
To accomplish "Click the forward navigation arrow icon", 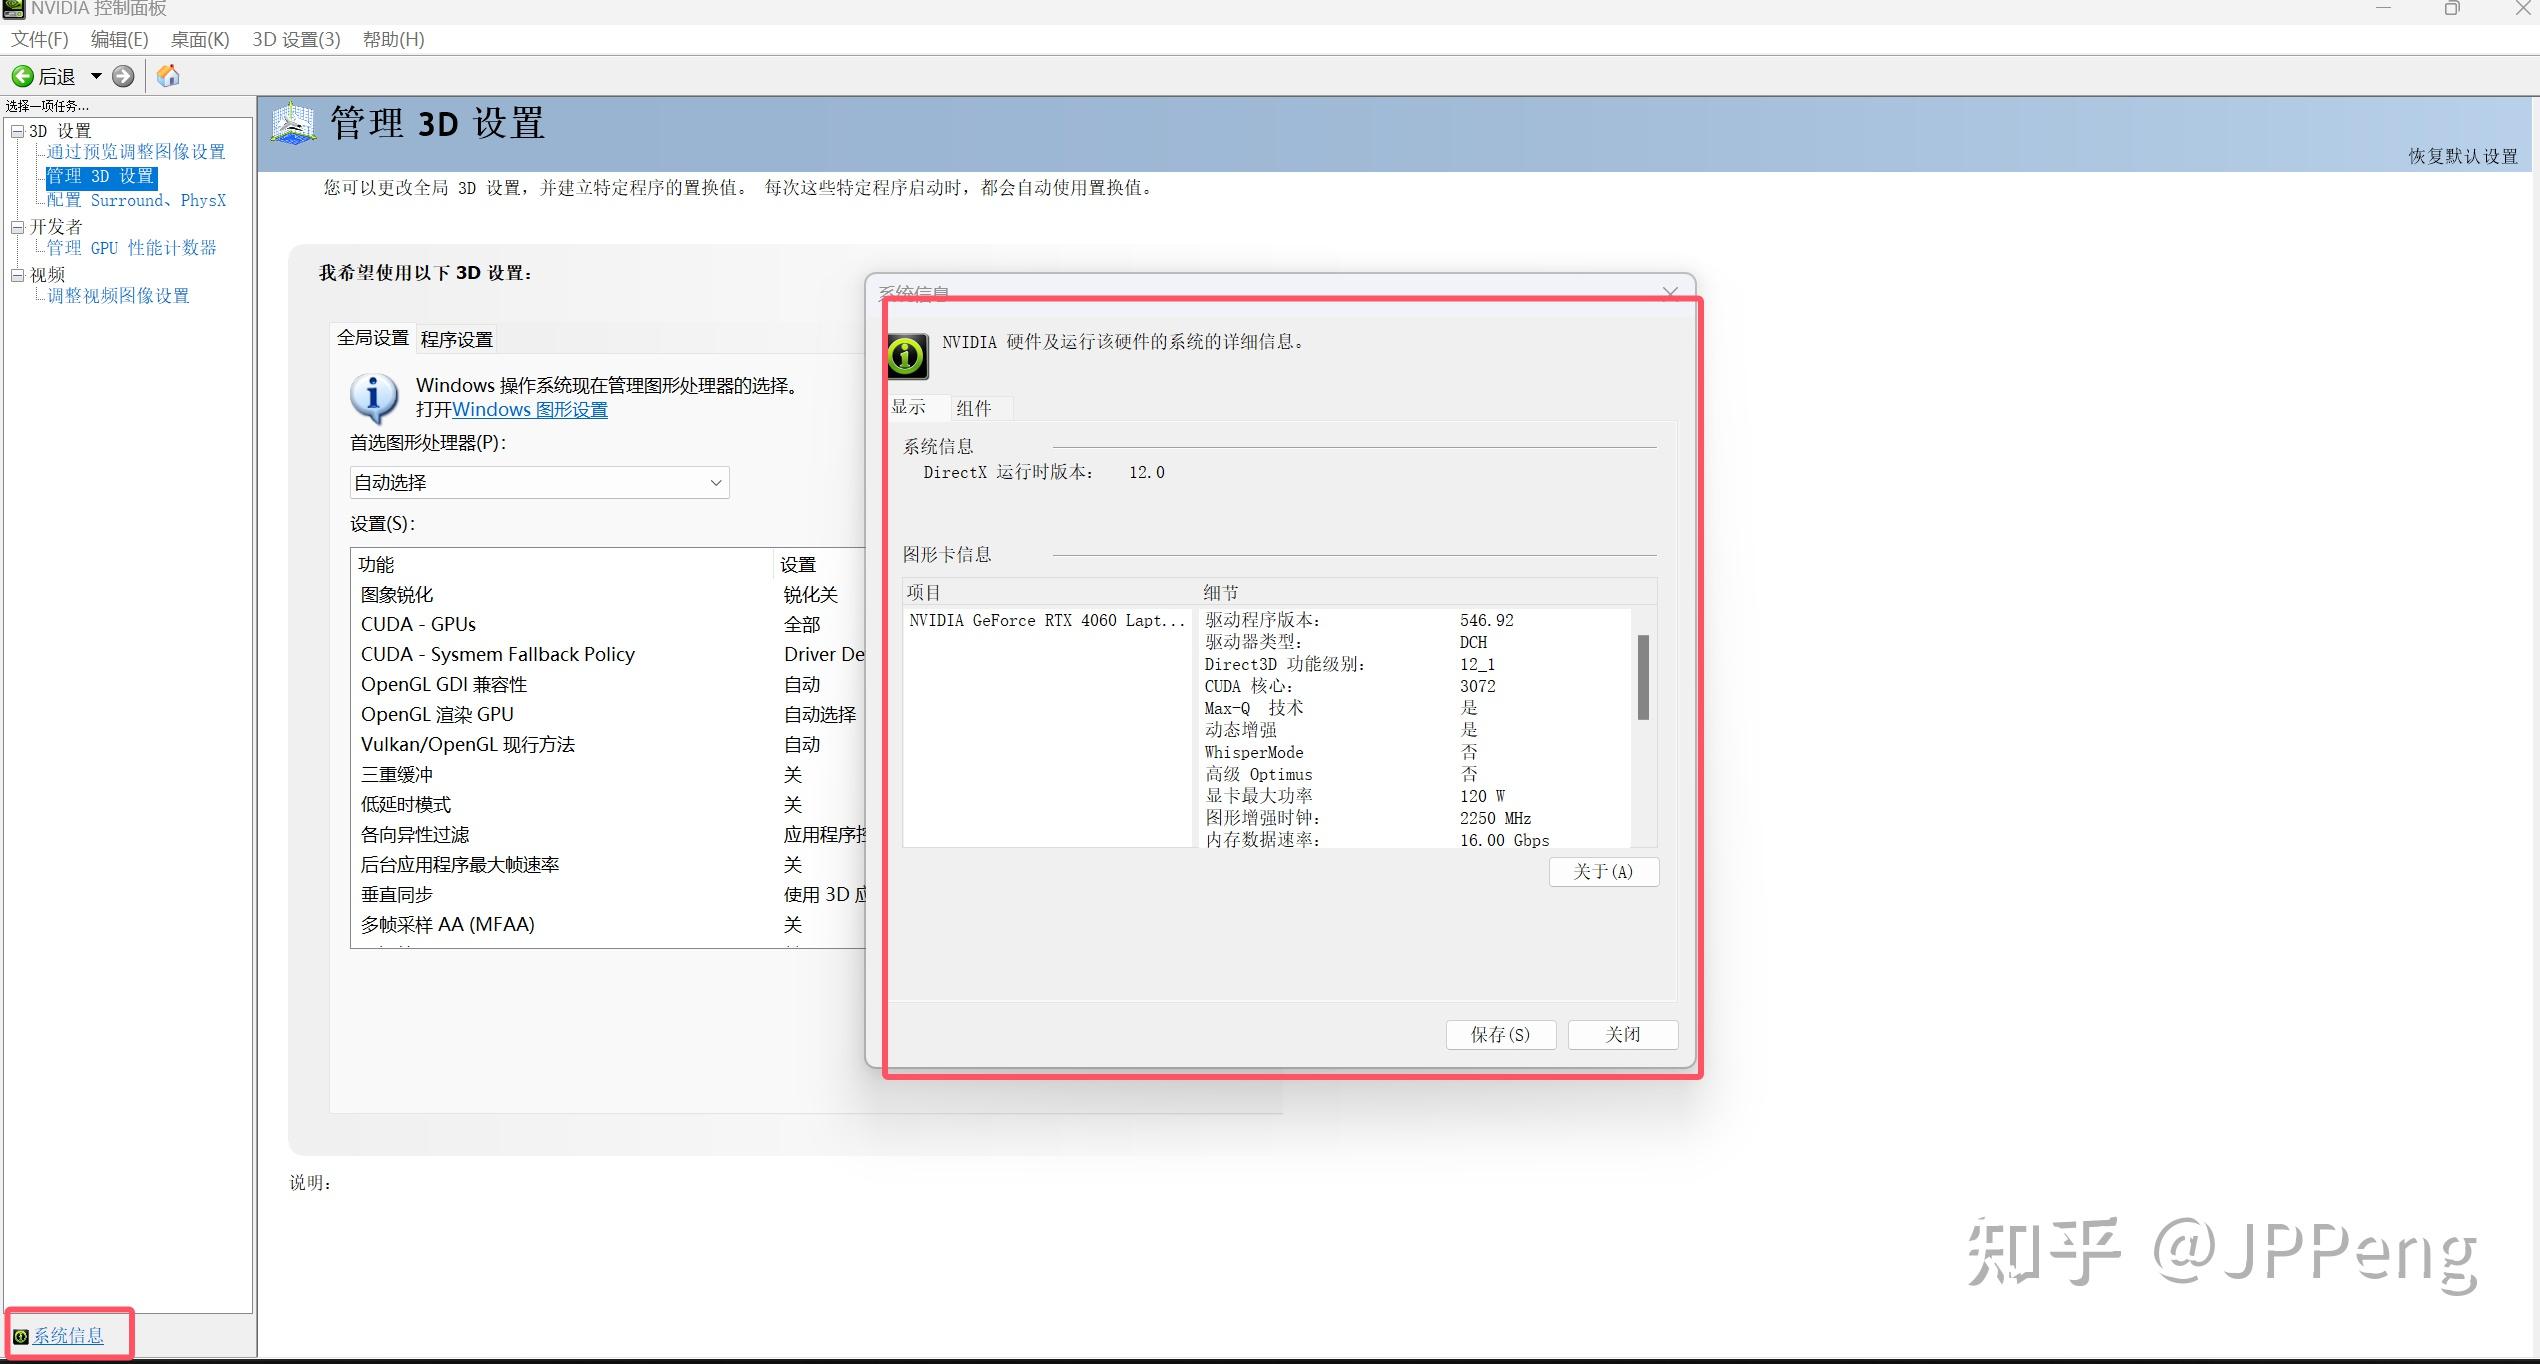I will [x=122, y=75].
